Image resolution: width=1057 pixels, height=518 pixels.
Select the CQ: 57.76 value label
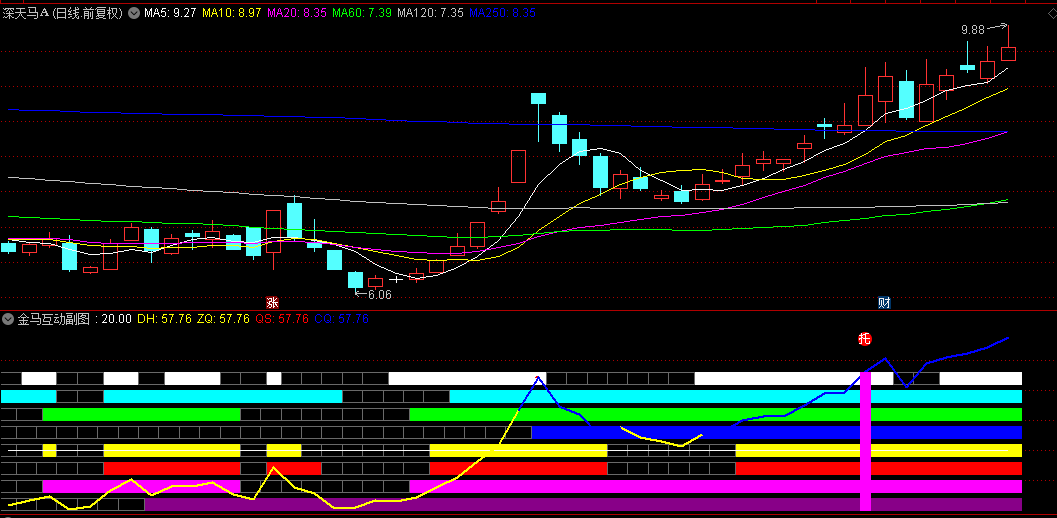coord(342,319)
